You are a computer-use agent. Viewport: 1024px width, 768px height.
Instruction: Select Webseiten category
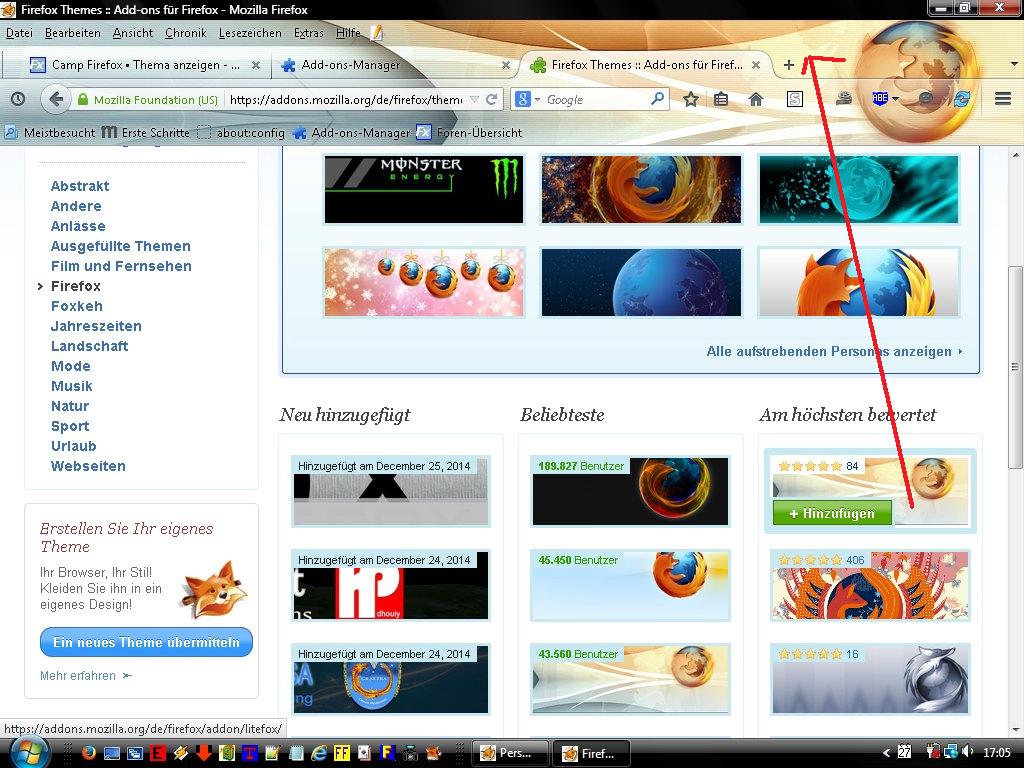[x=88, y=466]
